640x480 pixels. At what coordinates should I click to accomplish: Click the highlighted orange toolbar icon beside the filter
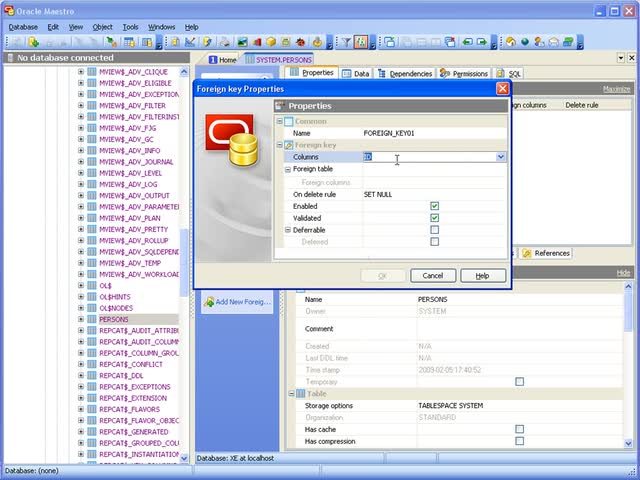361,42
